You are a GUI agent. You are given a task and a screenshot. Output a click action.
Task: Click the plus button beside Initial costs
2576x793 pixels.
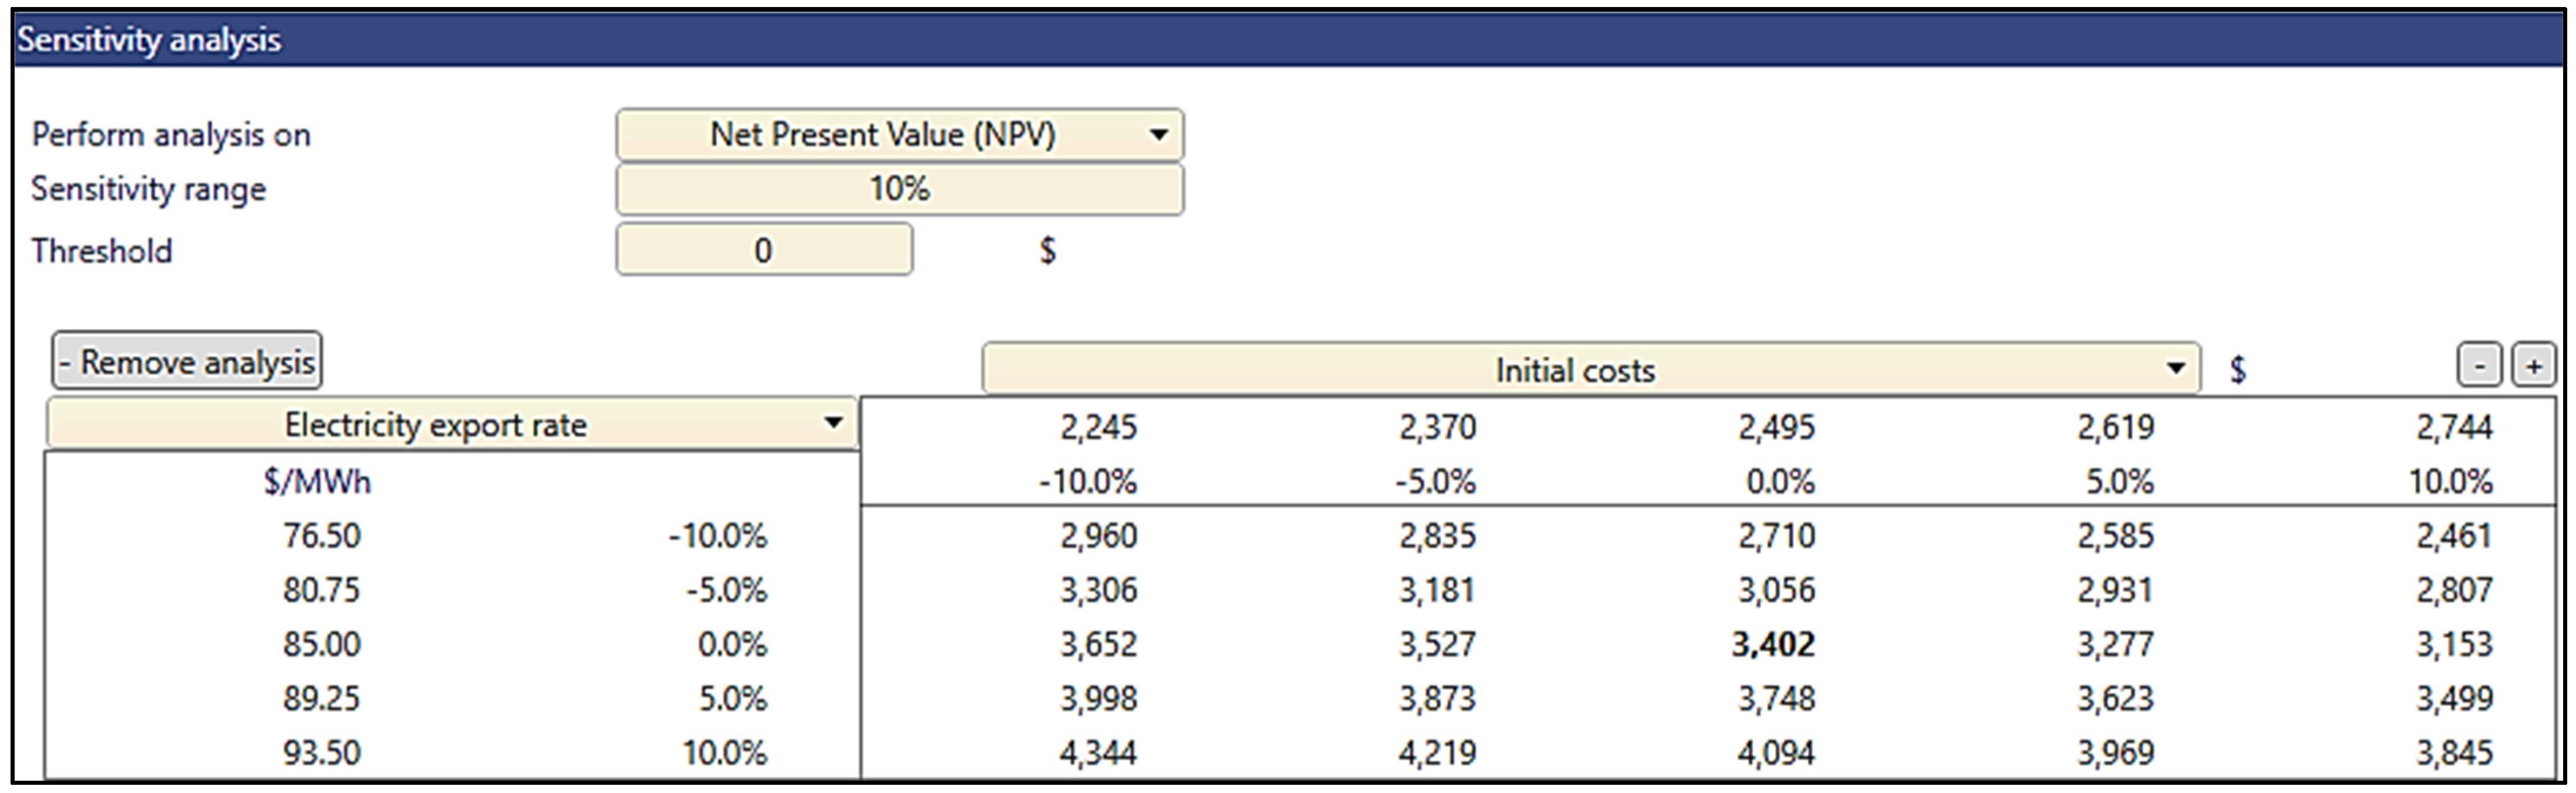(2533, 366)
